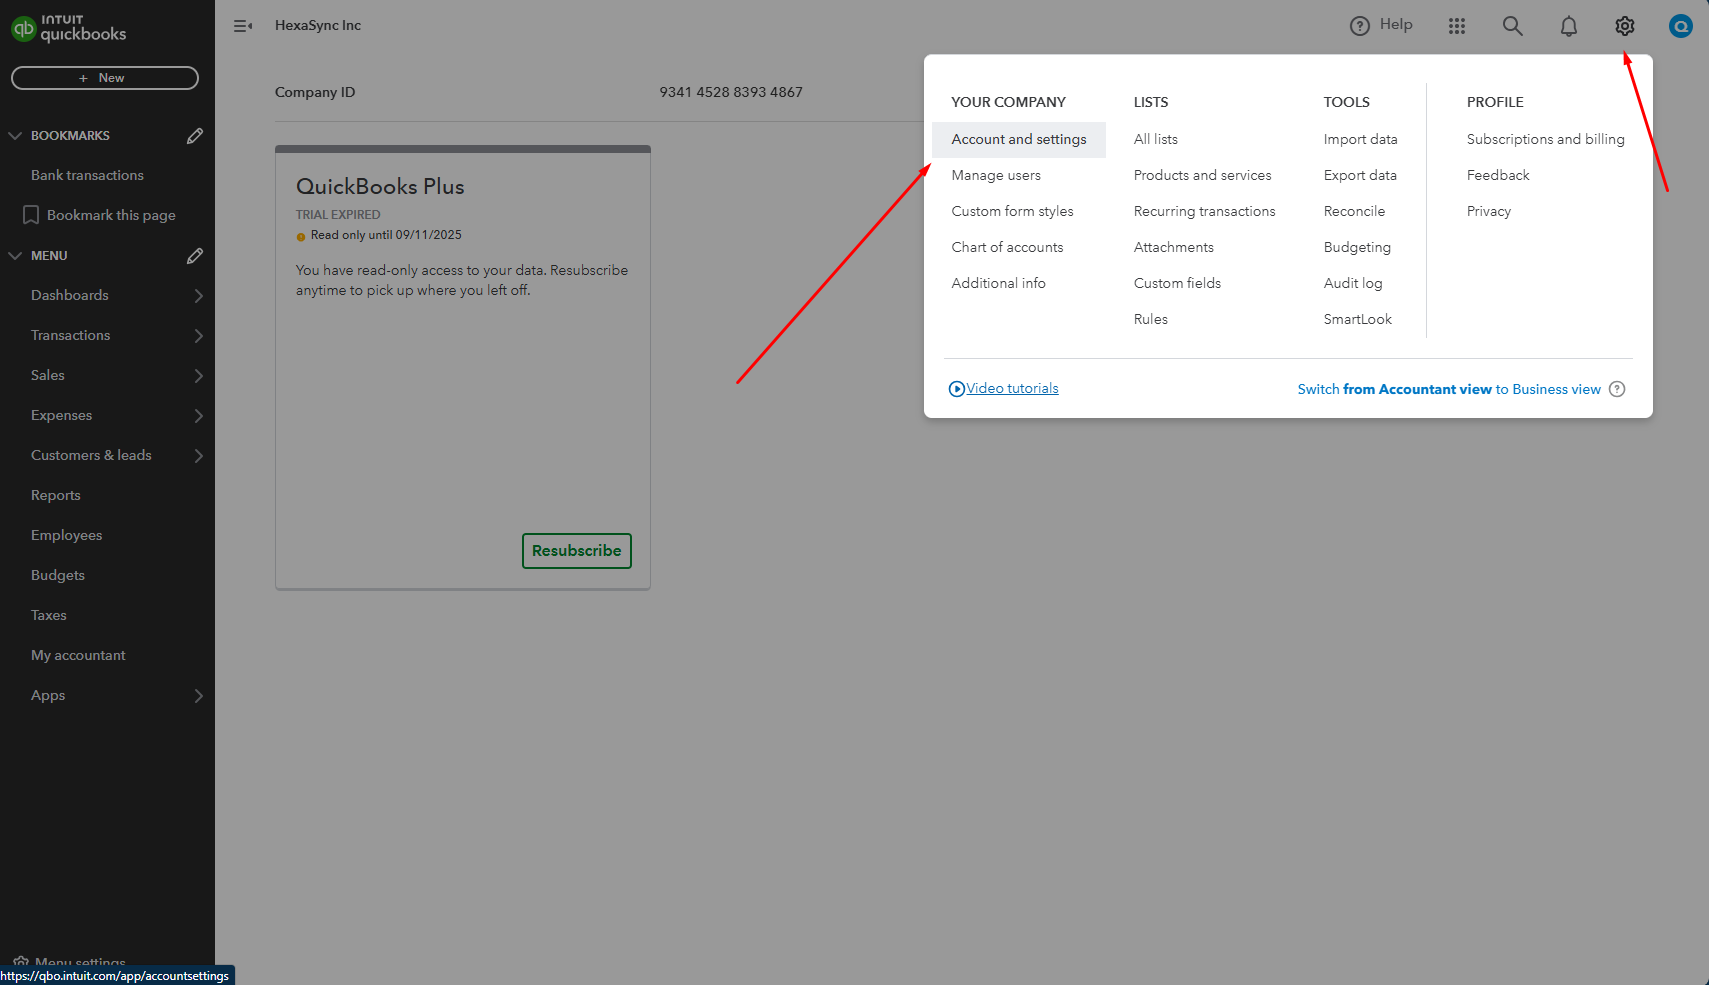Choose Export data
The image size is (1709, 985).
pos(1360,175)
